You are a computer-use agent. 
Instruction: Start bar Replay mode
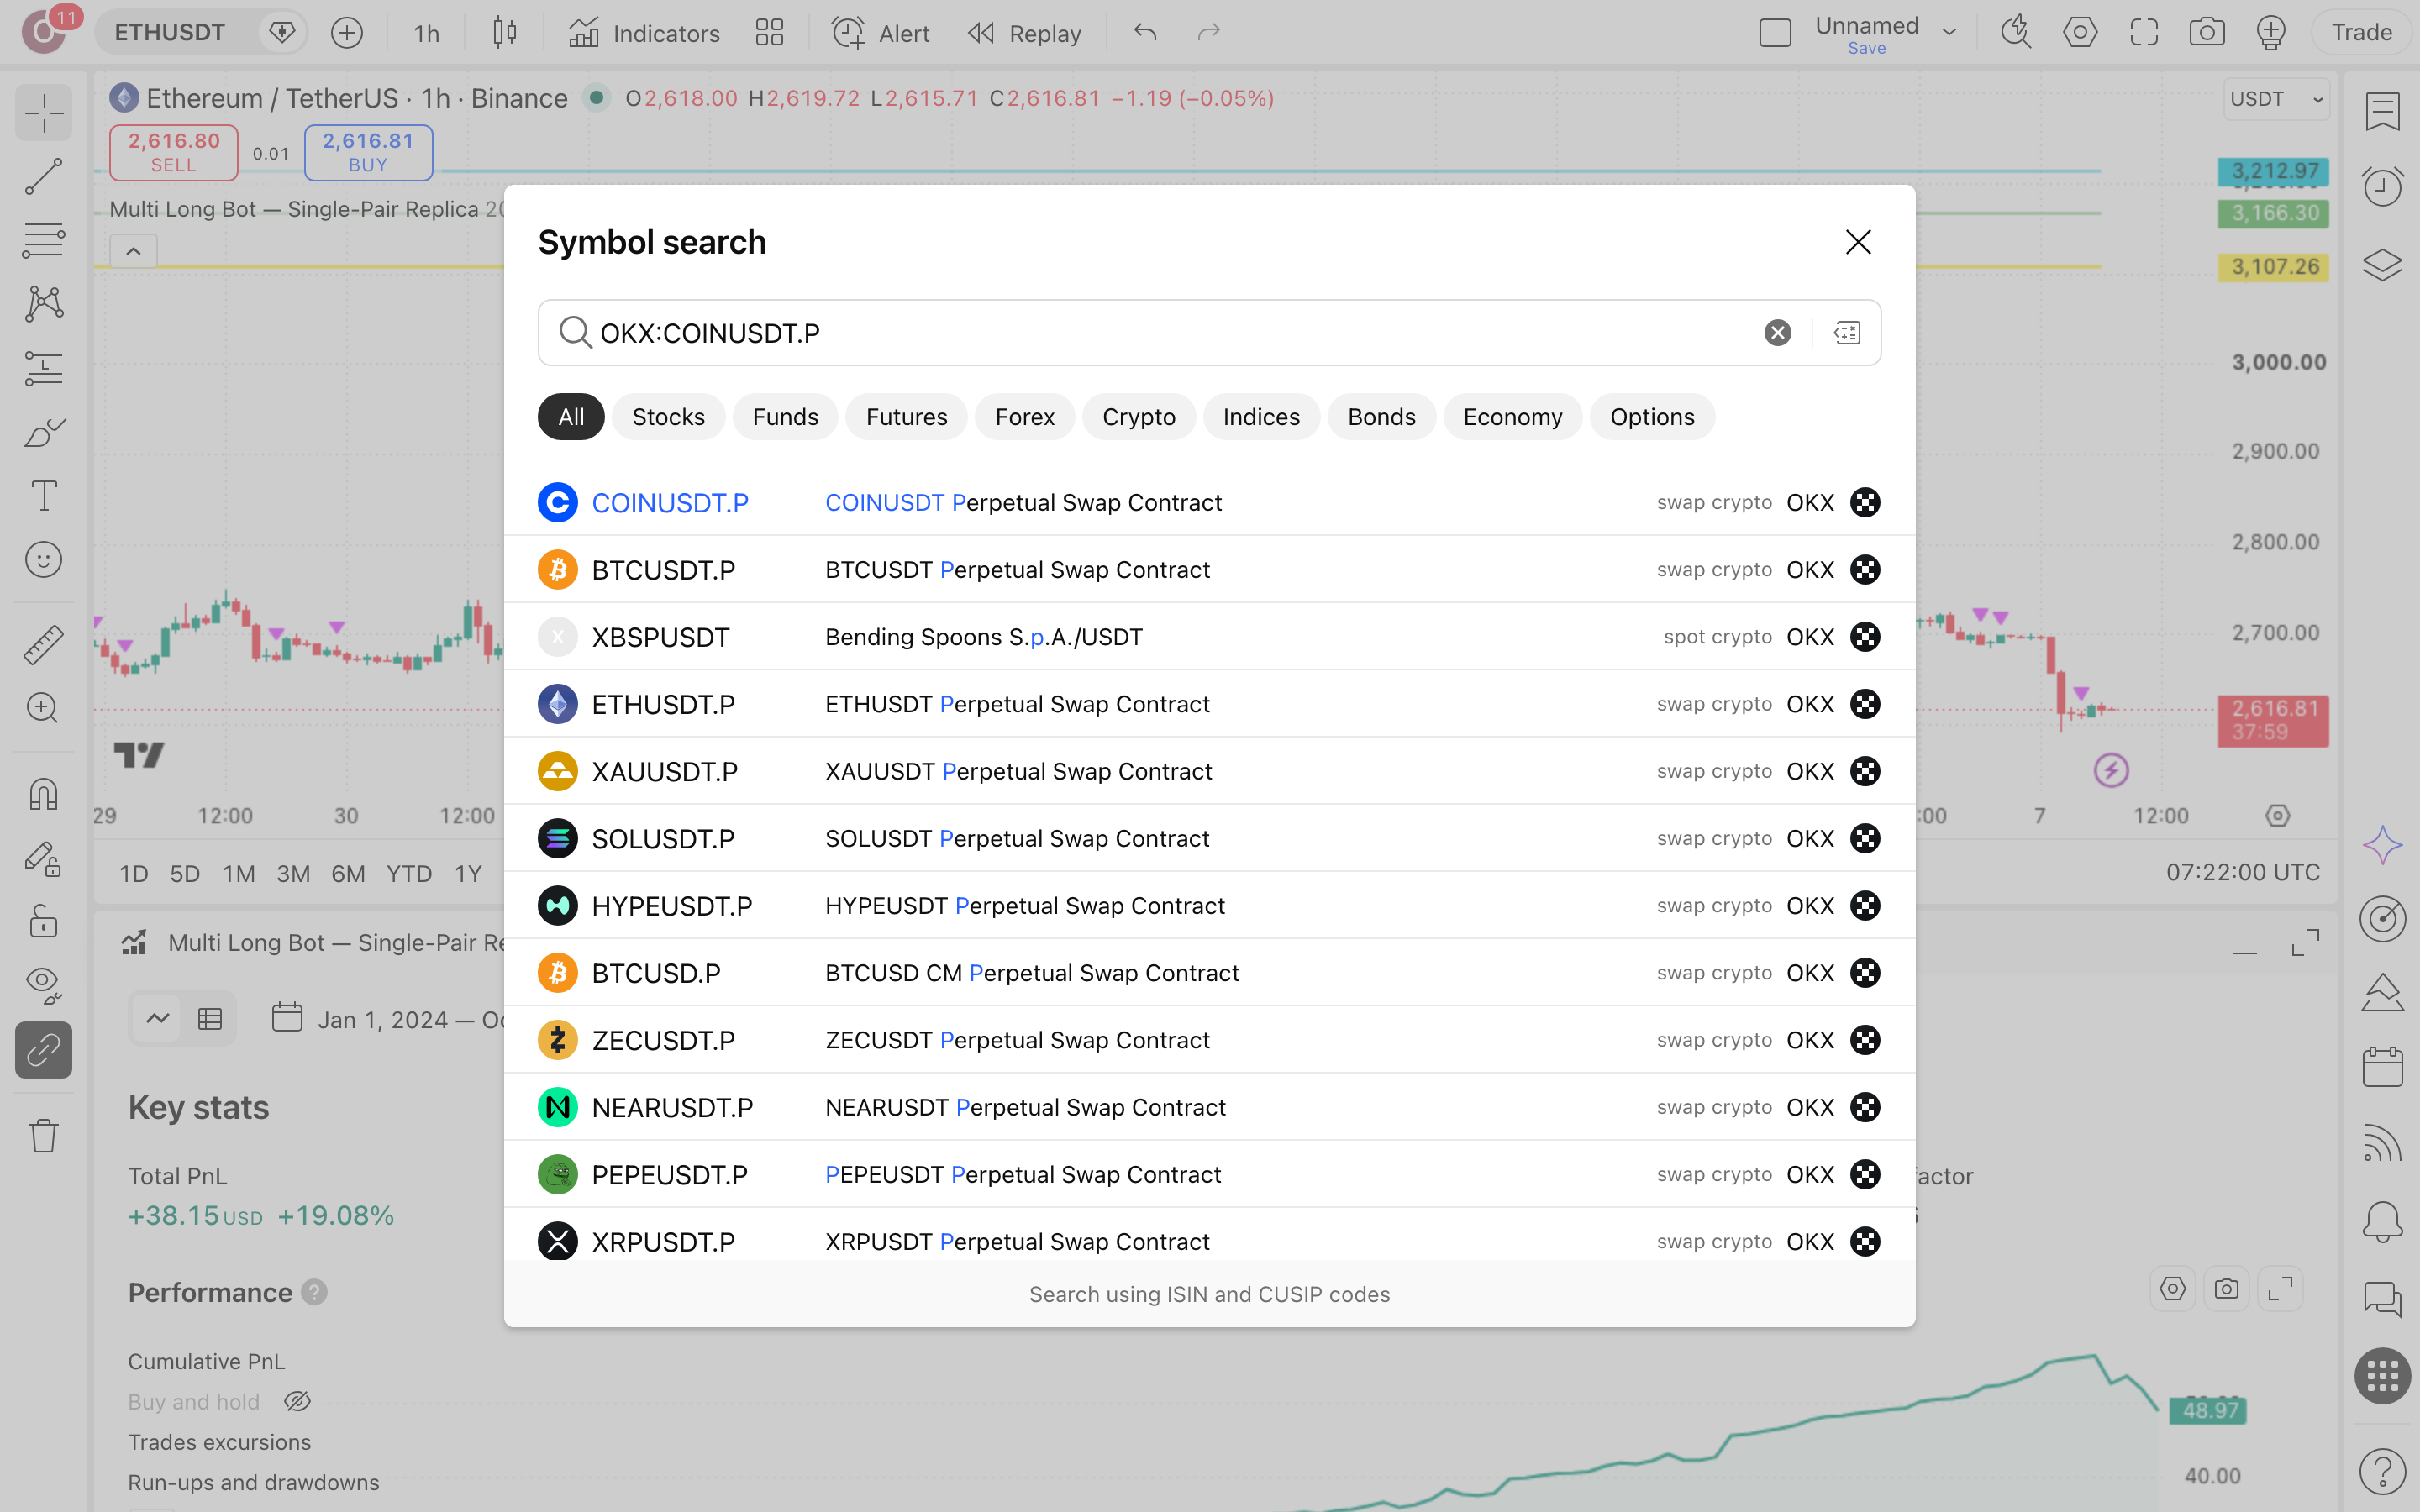[x=1025, y=33]
